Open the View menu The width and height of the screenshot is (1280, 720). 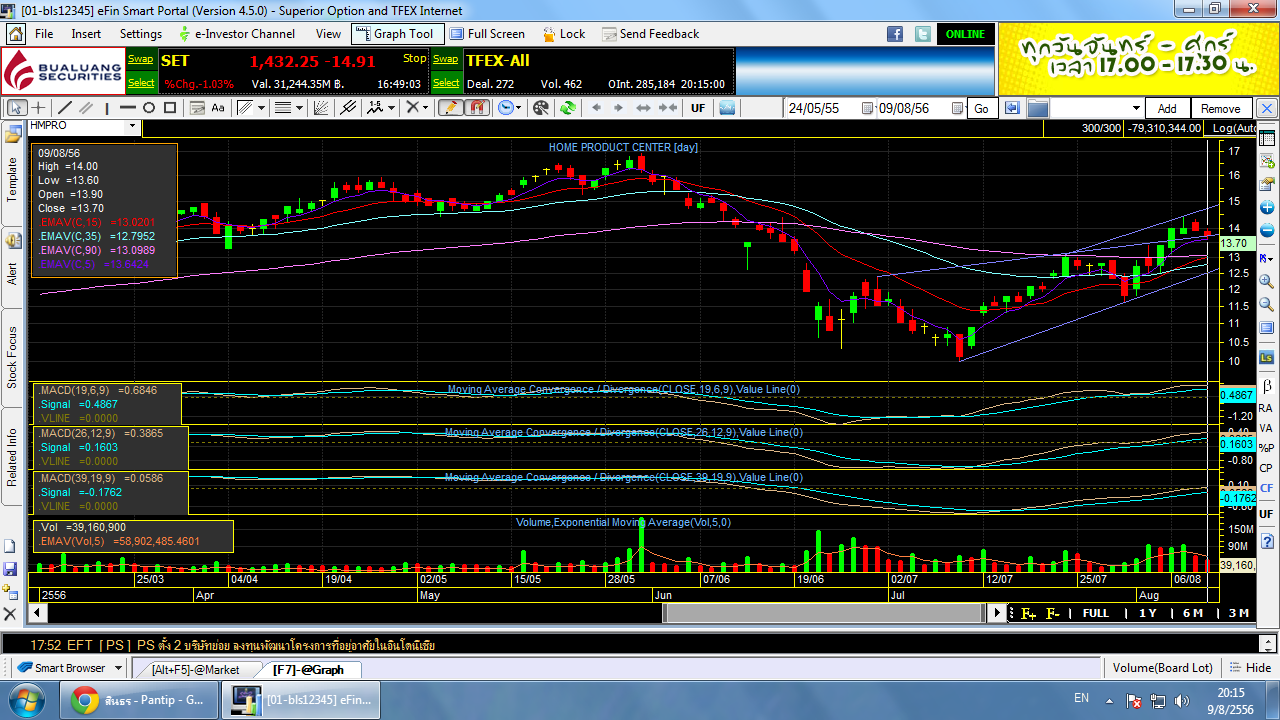[x=328, y=34]
